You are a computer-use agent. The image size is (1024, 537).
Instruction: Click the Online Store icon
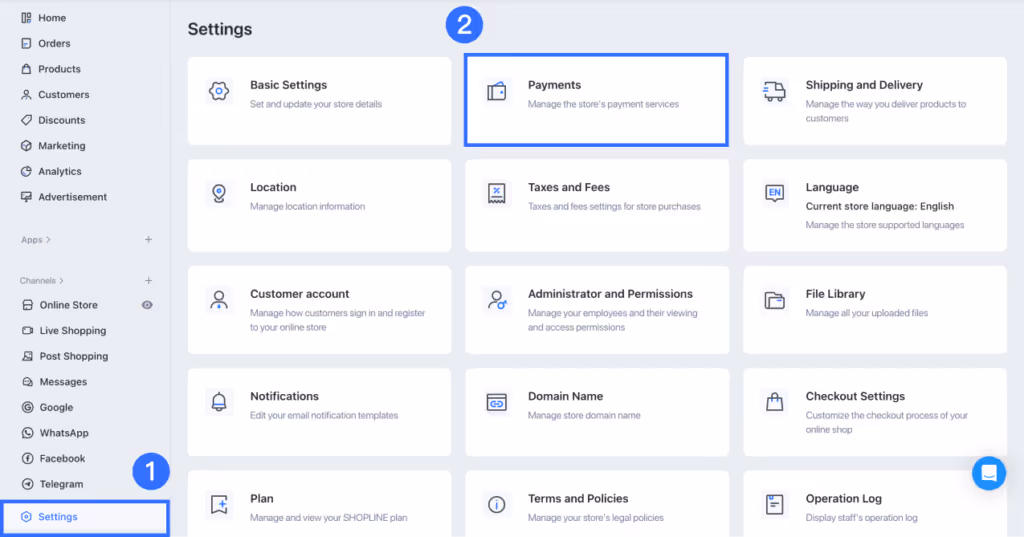click(x=27, y=304)
